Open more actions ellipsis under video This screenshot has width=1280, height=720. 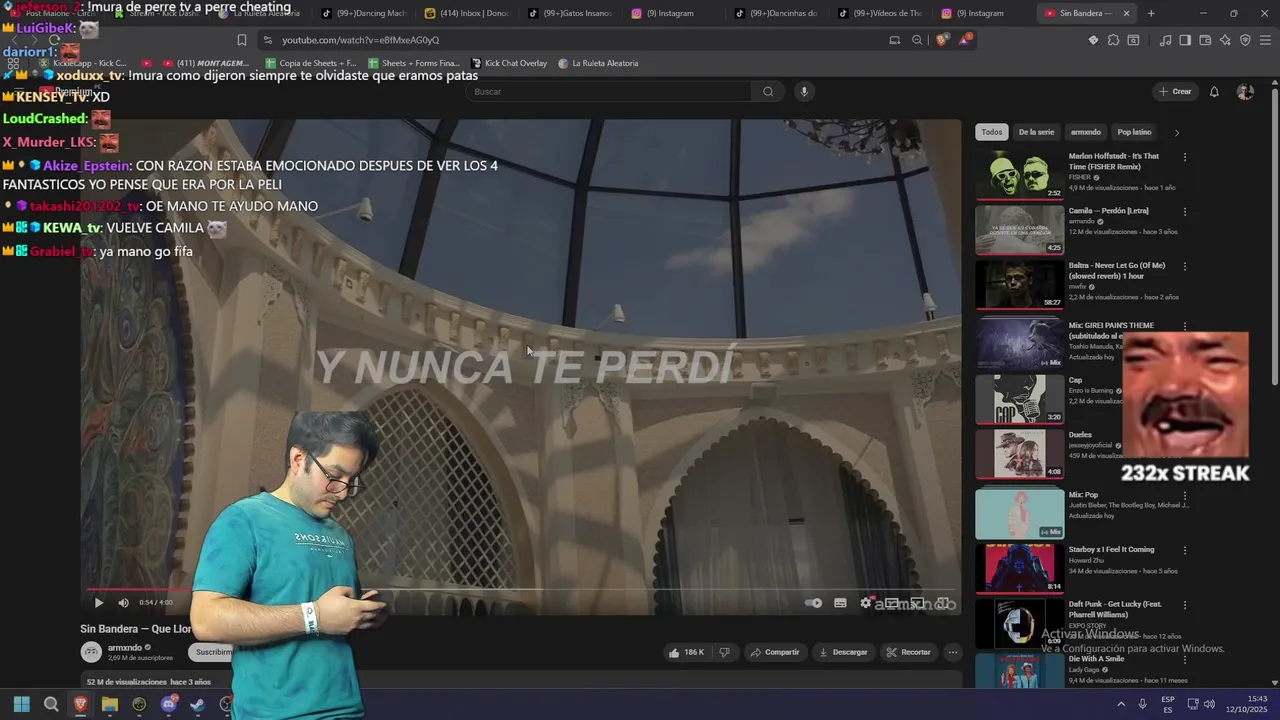pyautogui.click(x=953, y=652)
